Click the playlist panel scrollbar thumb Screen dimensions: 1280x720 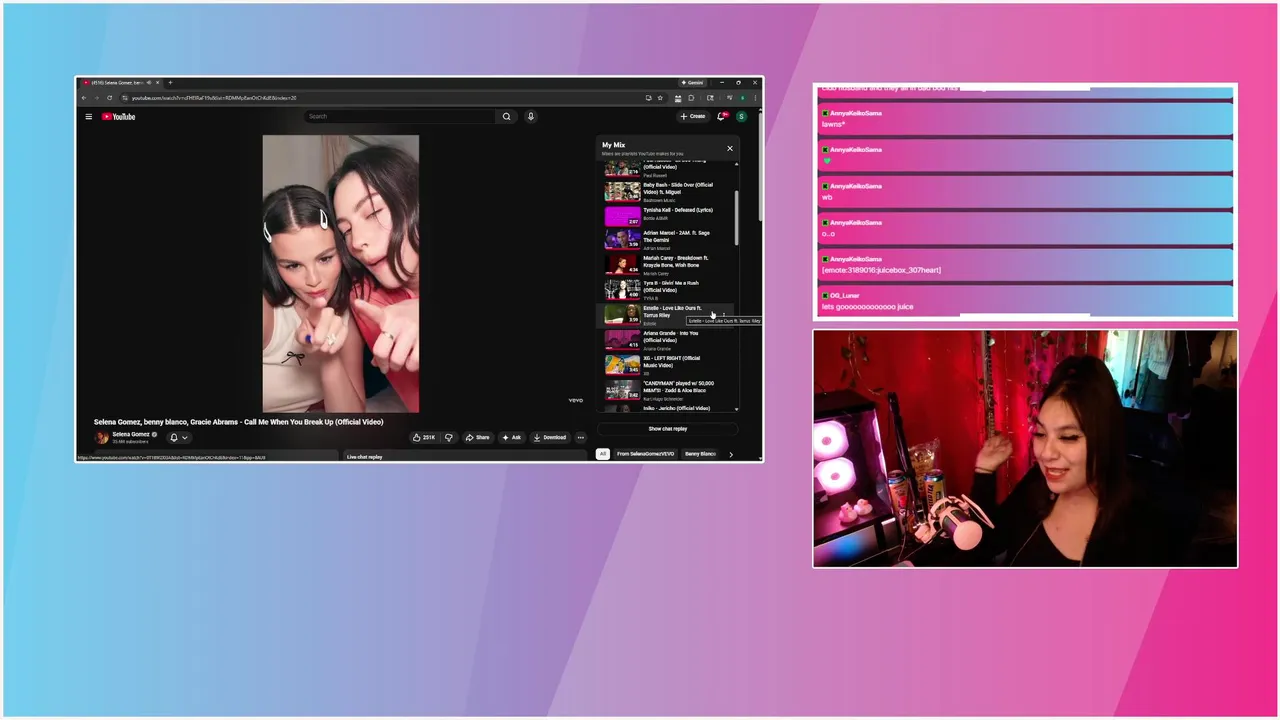click(x=737, y=218)
